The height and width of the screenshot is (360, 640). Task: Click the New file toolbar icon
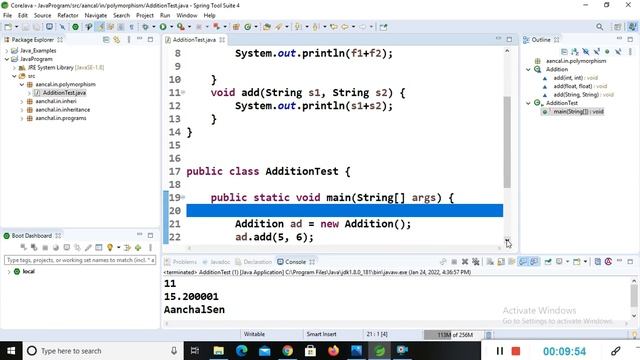tap(8, 27)
